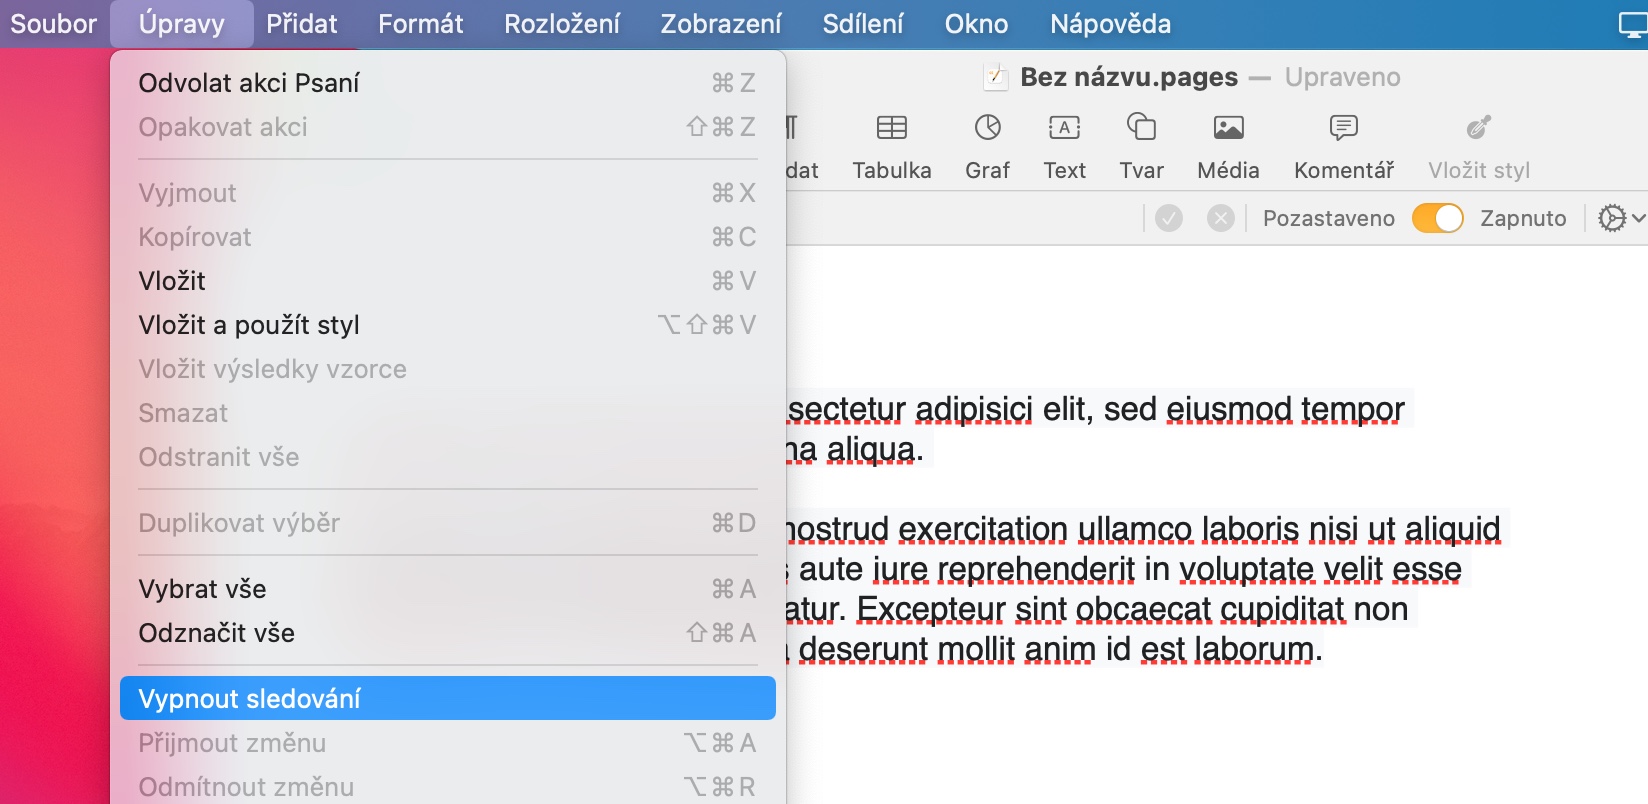
Task: Click the display icon in the menu bar
Action: (1633, 24)
